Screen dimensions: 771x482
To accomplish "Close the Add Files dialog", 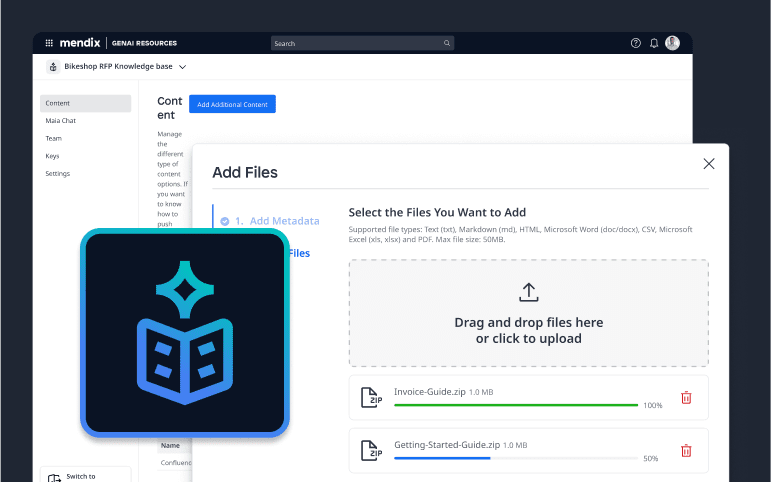I will point(709,164).
